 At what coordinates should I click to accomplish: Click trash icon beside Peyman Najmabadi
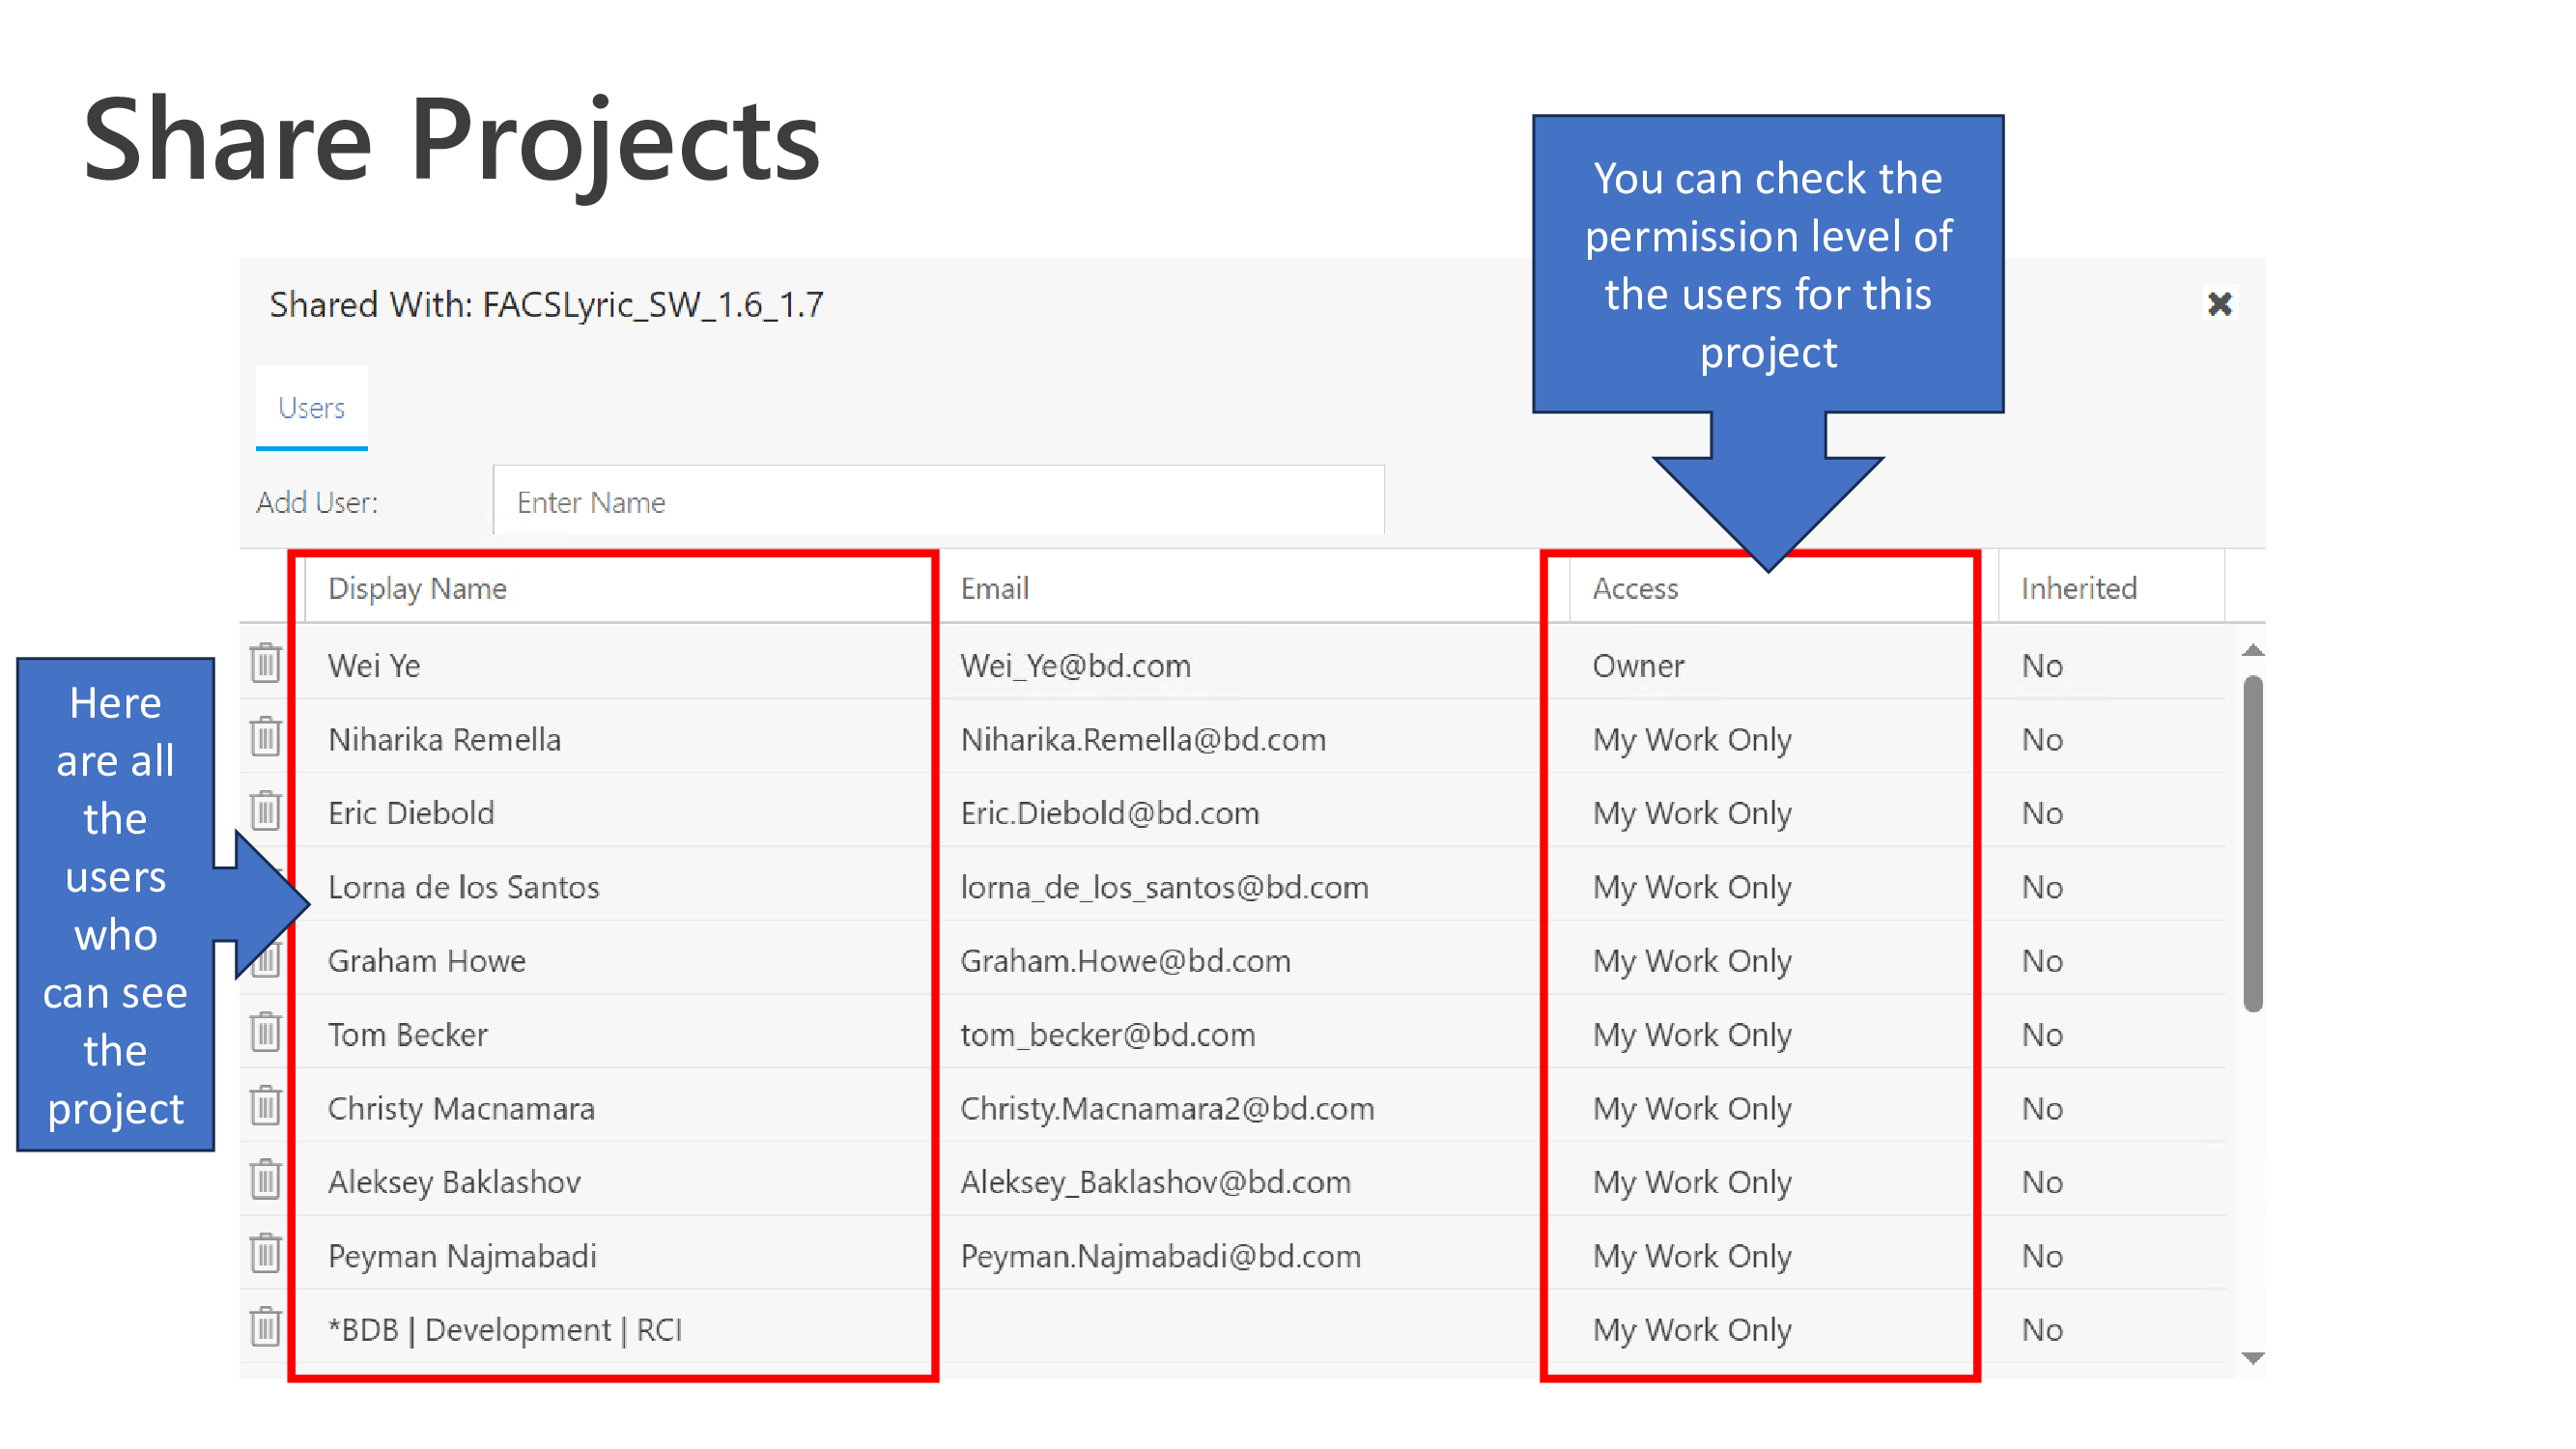(x=265, y=1254)
